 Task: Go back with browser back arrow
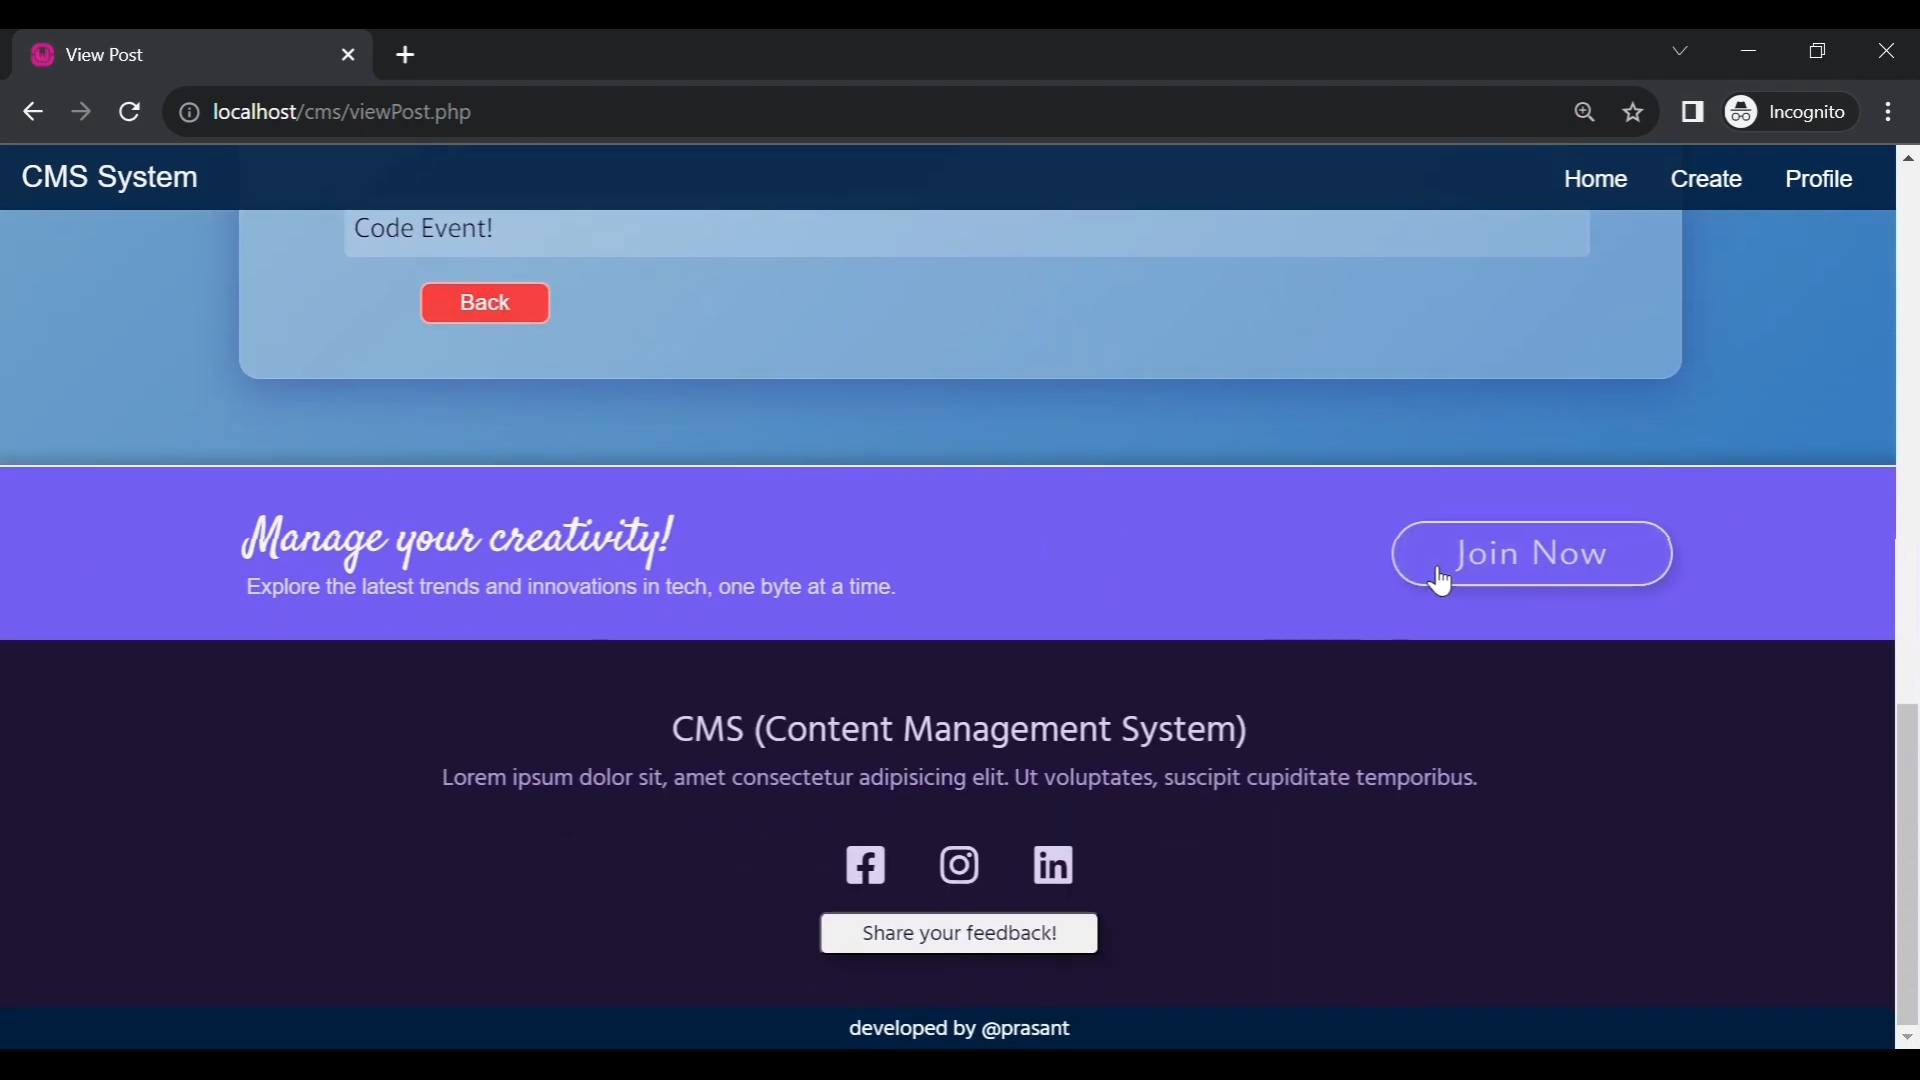33,112
